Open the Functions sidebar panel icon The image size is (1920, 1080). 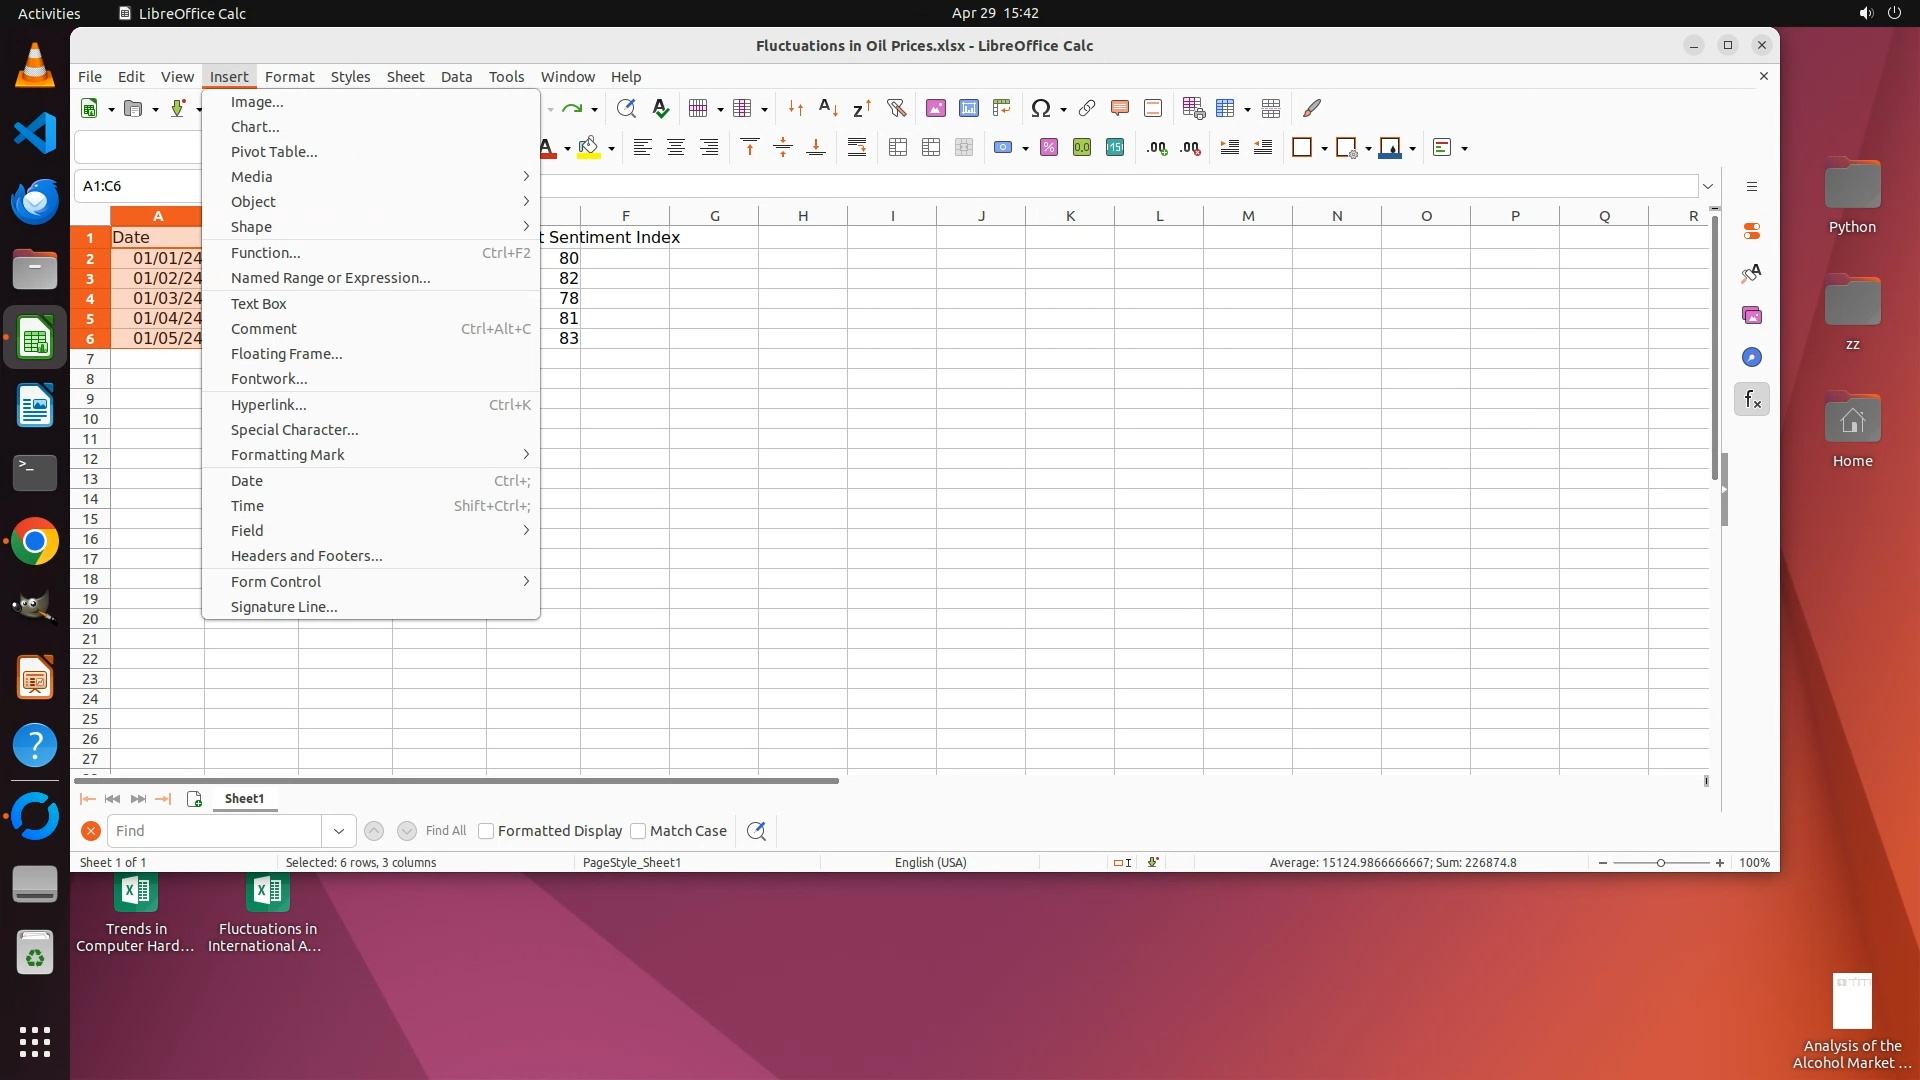[1751, 400]
